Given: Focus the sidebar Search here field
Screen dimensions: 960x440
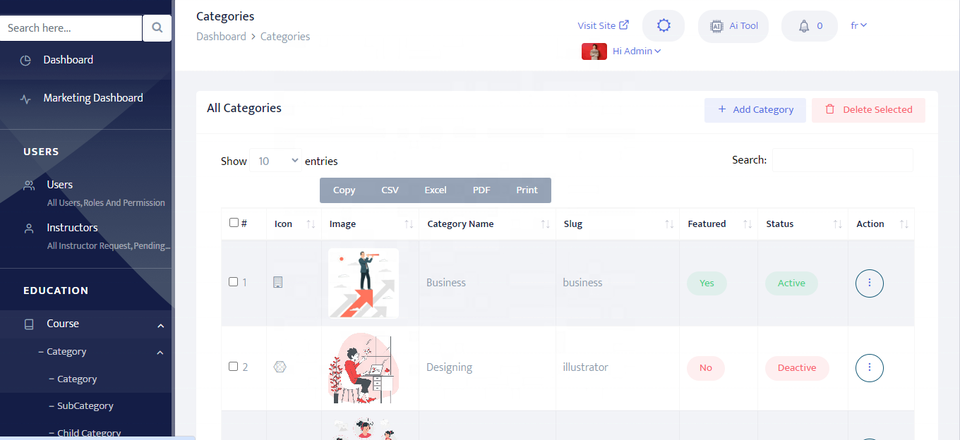Looking at the screenshot, I should click(71, 28).
